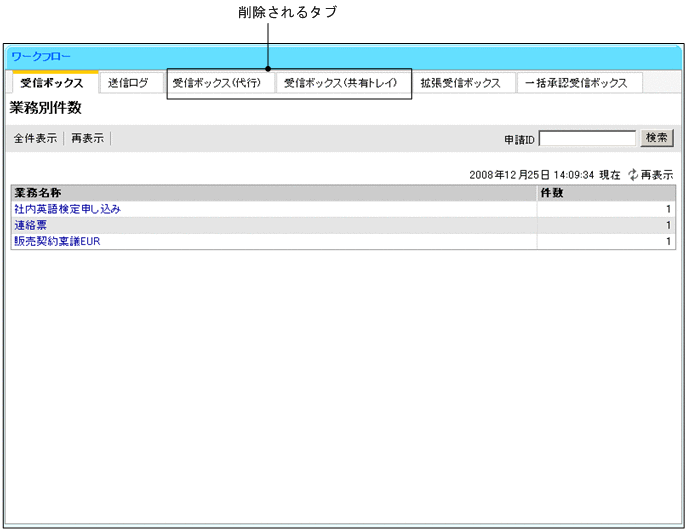Click the ワークフロー title text
This screenshot has width=687, height=531.
coord(41,57)
